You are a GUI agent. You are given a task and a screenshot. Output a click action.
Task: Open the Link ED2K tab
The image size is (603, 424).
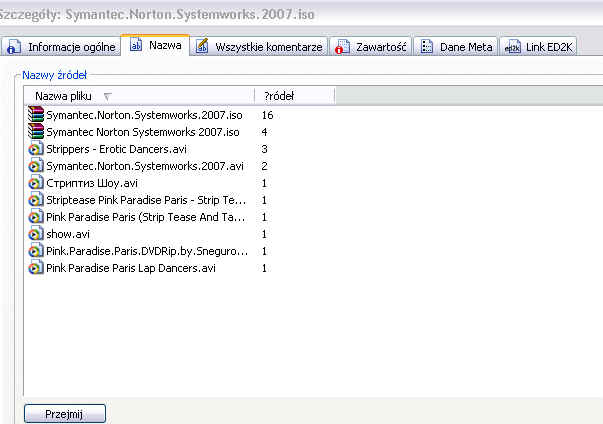[x=538, y=47]
